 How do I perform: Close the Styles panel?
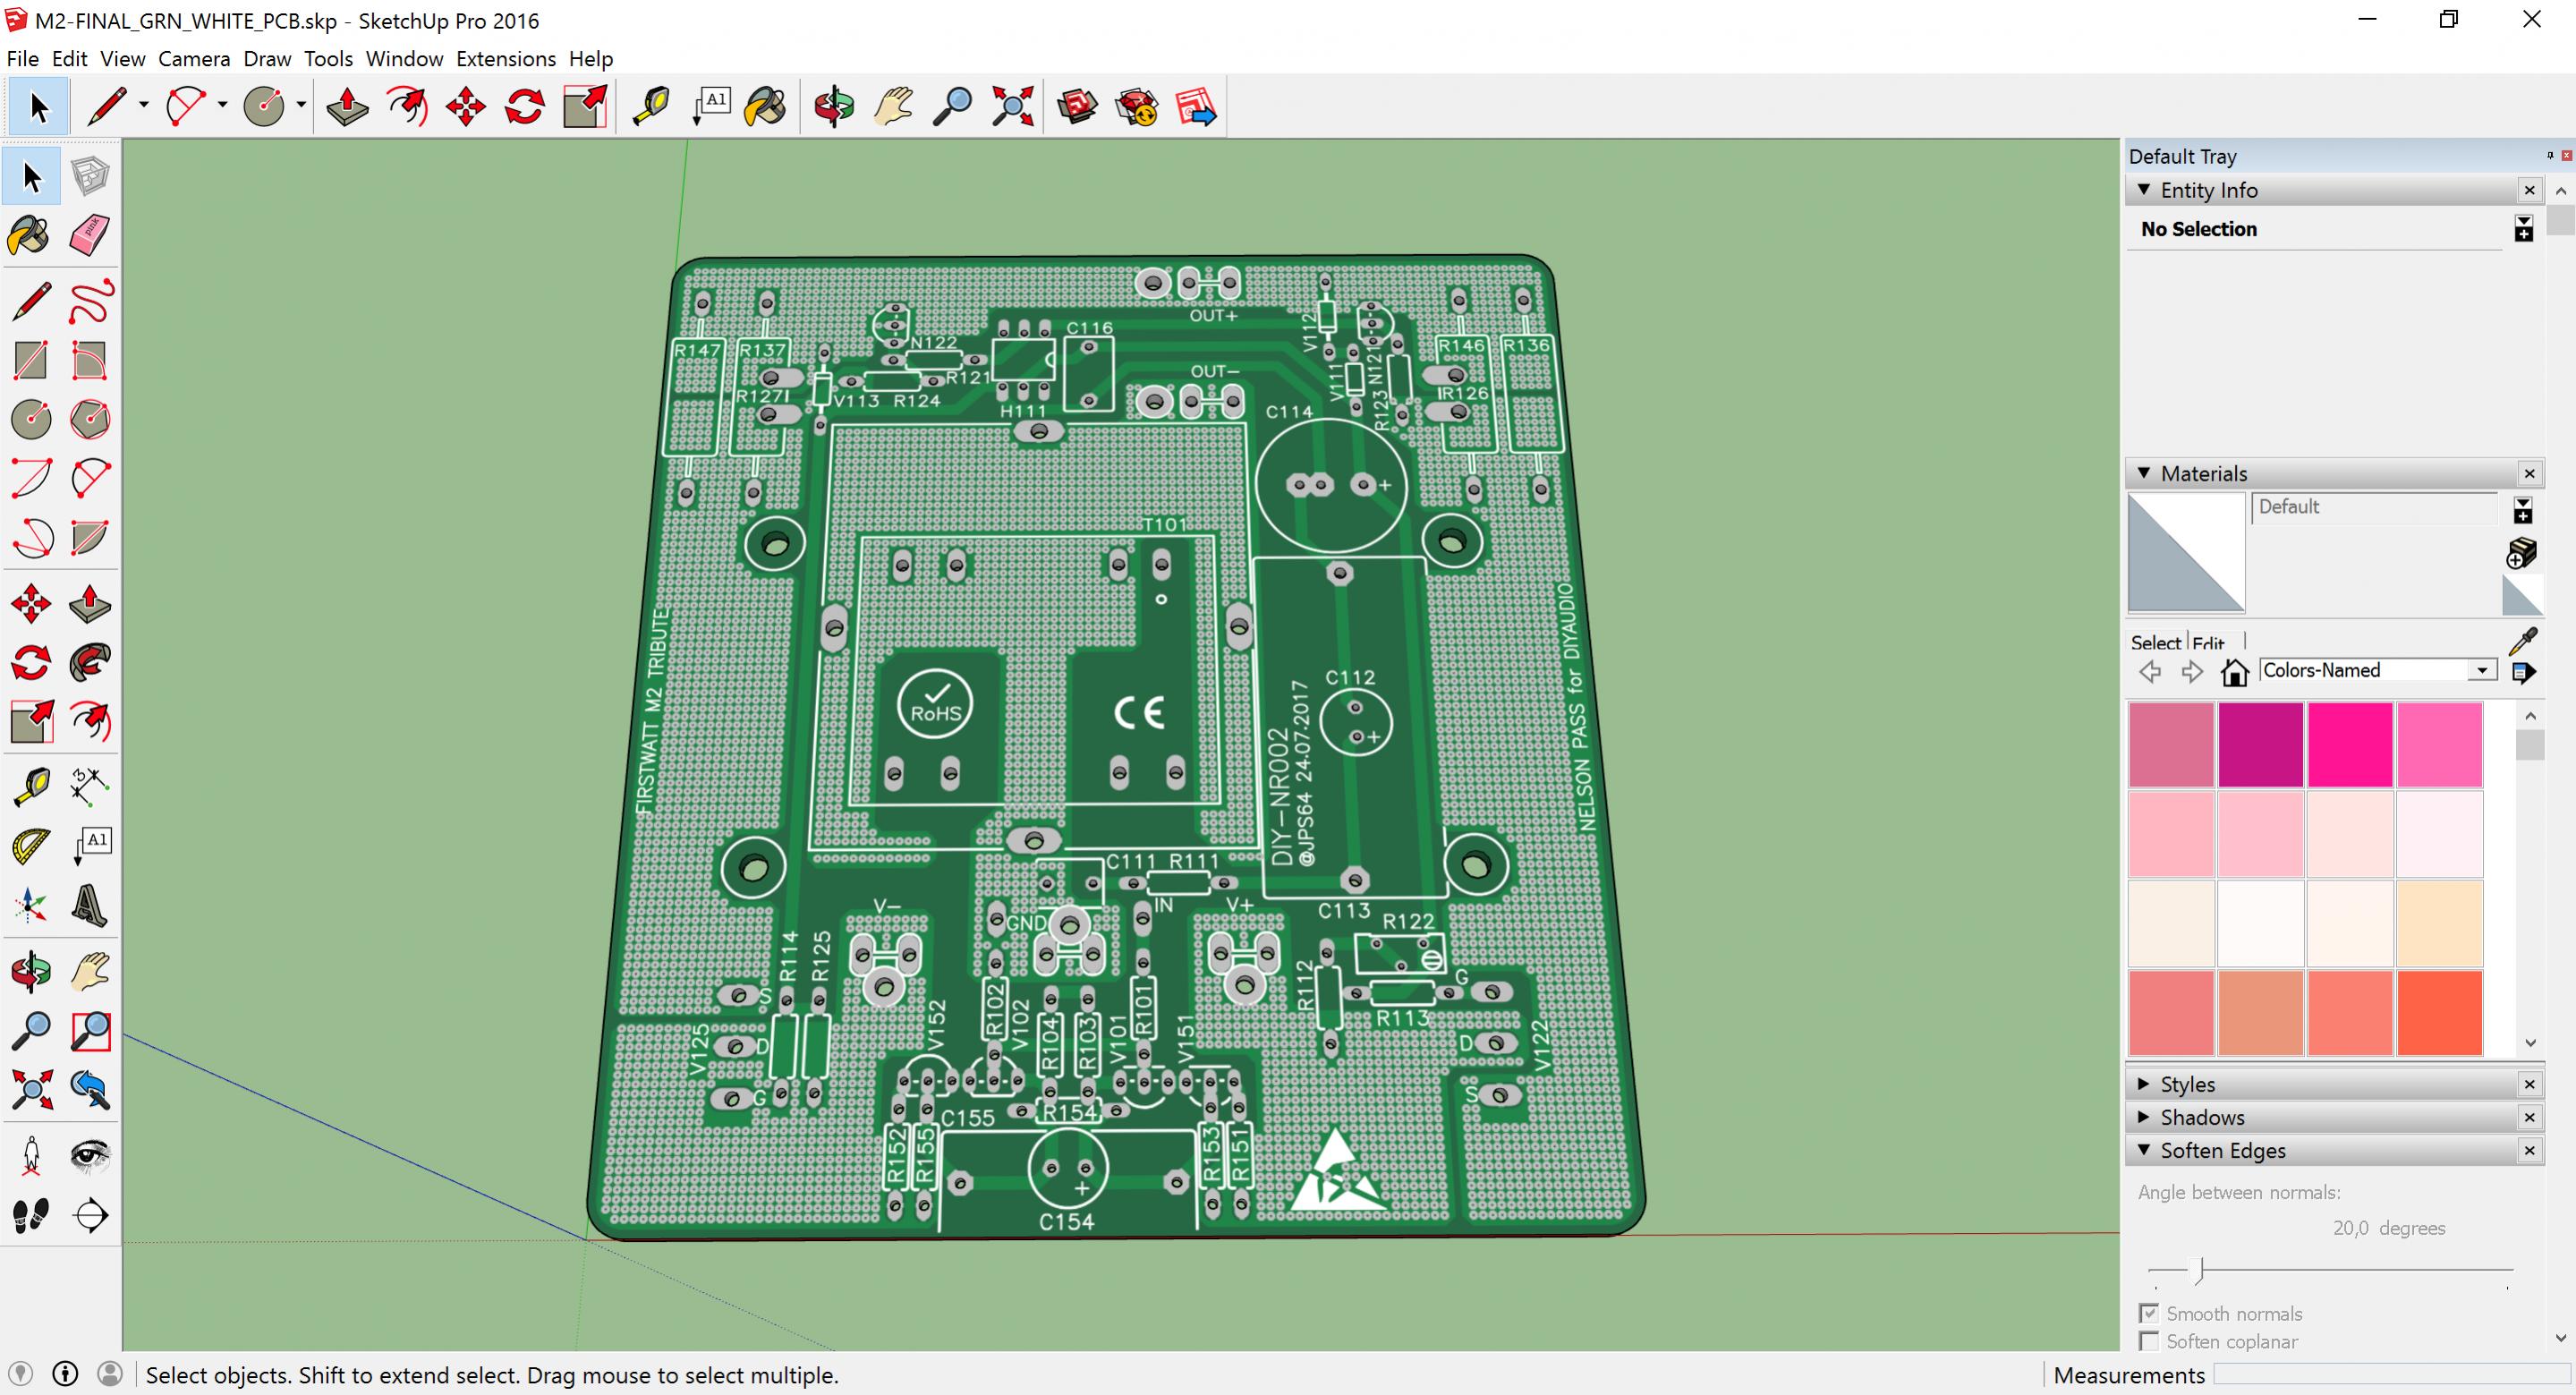[2530, 1084]
